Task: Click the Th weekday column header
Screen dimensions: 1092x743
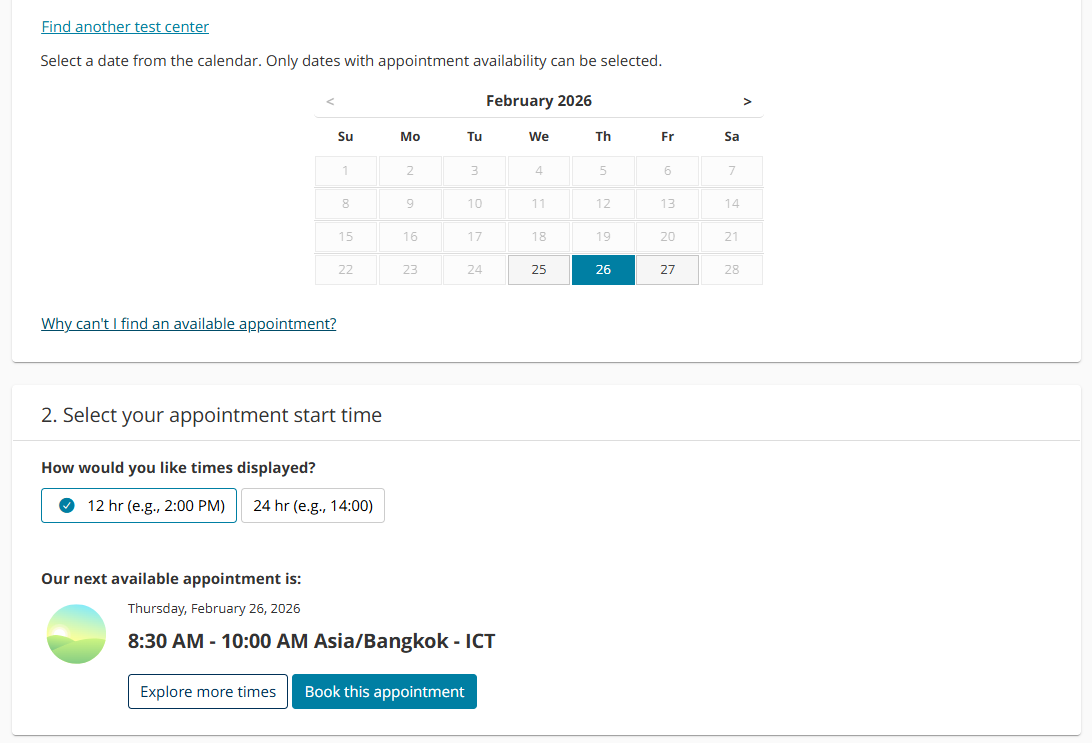Action: point(603,137)
